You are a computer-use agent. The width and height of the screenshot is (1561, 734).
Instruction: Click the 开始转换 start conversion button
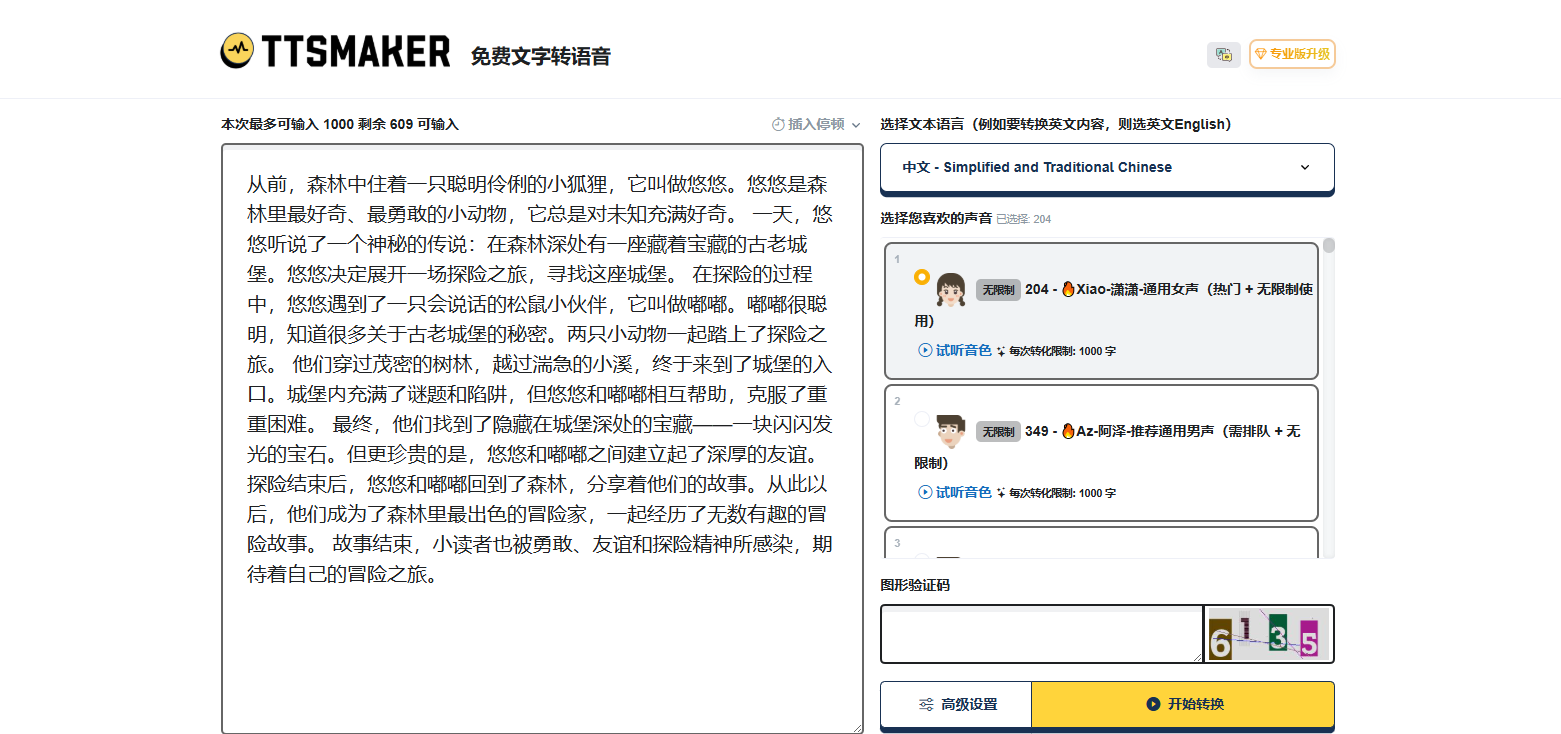[x=1182, y=704]
